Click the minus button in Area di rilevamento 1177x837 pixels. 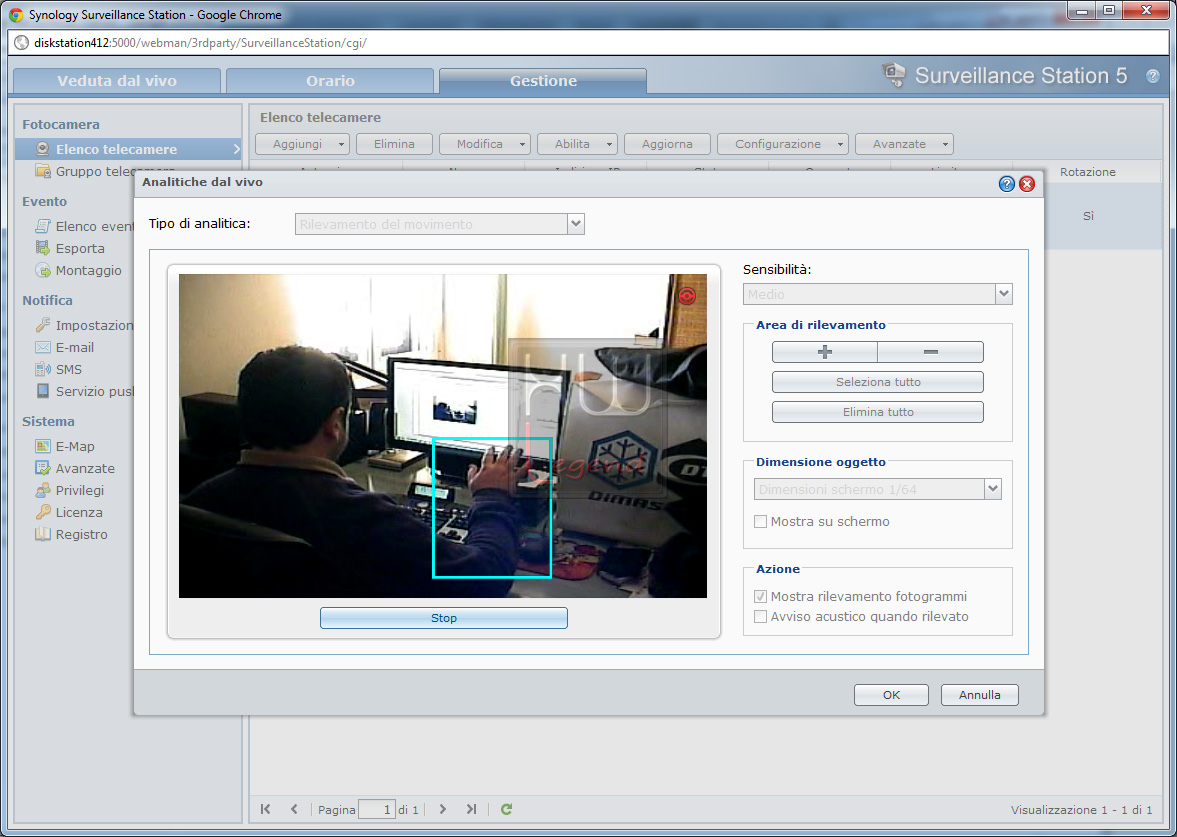click(931, 352)
